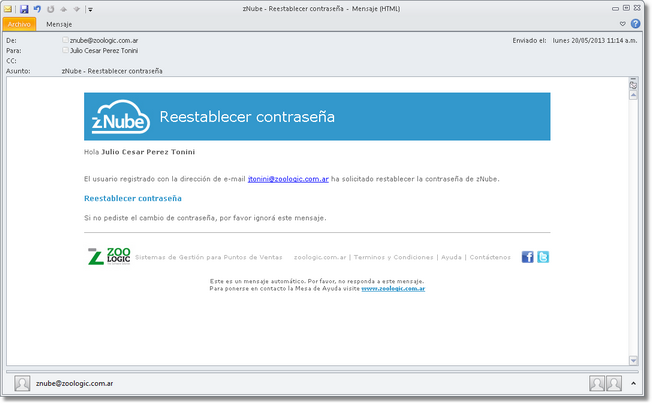Open the Twitter icon in email footer
The width and height of the screenshot is (652, 404).
(x=543, y=257)
